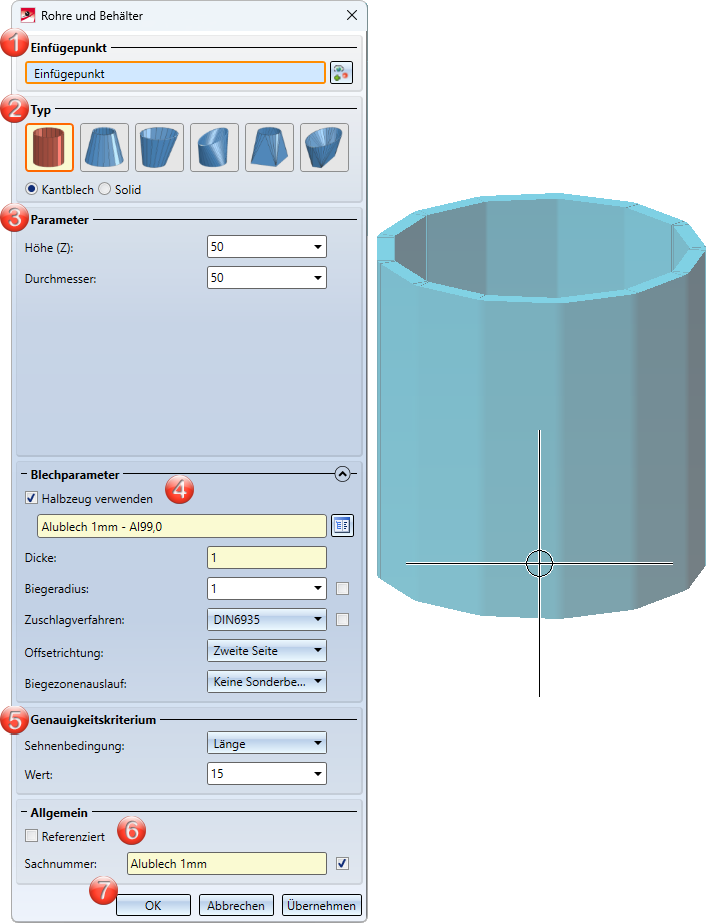Select the Solid radio button
This screenshot has width=706, height=923.
[x=105, y=188]
